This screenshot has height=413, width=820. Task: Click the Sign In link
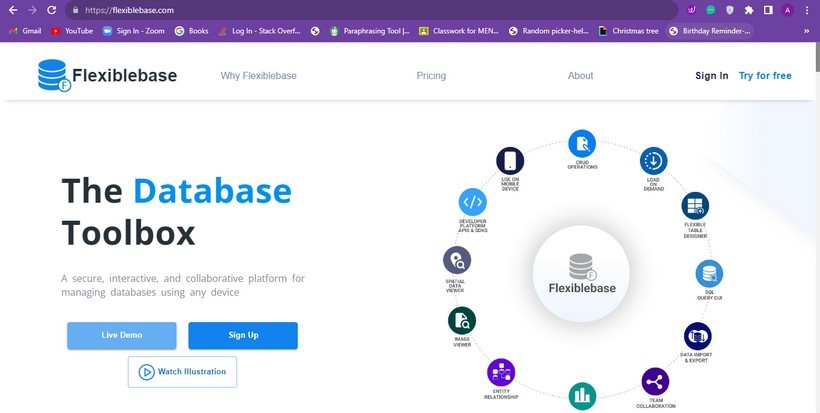[x=712, y=76]
